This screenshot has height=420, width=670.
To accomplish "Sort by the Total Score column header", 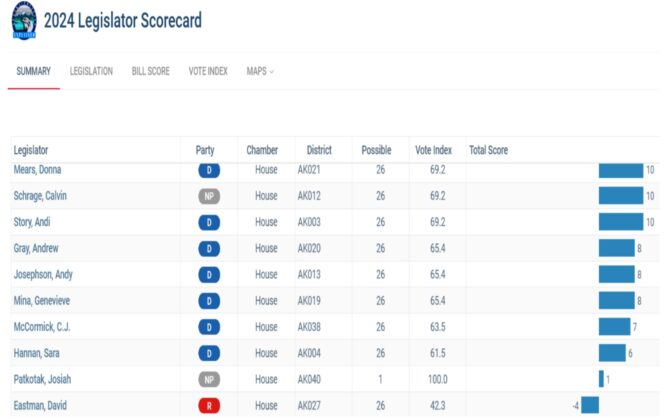I will (x=488, y=150).
